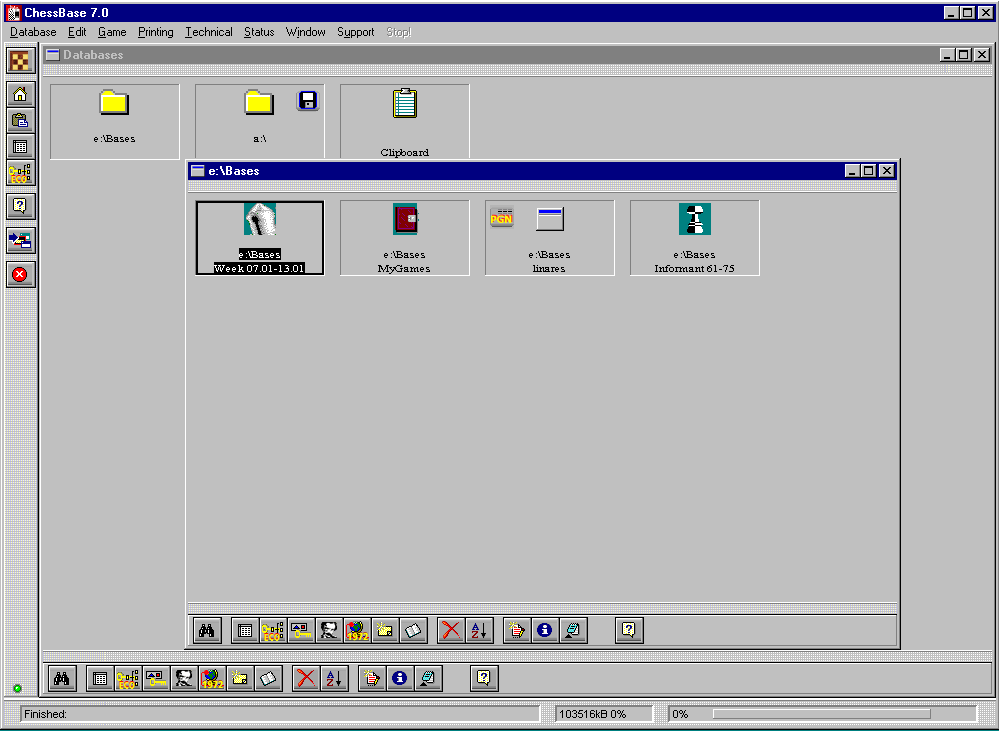999x731 pixels.
Task: Open the ECO openings key in the e:\Bases toolbar
Action: pos(273,630)
